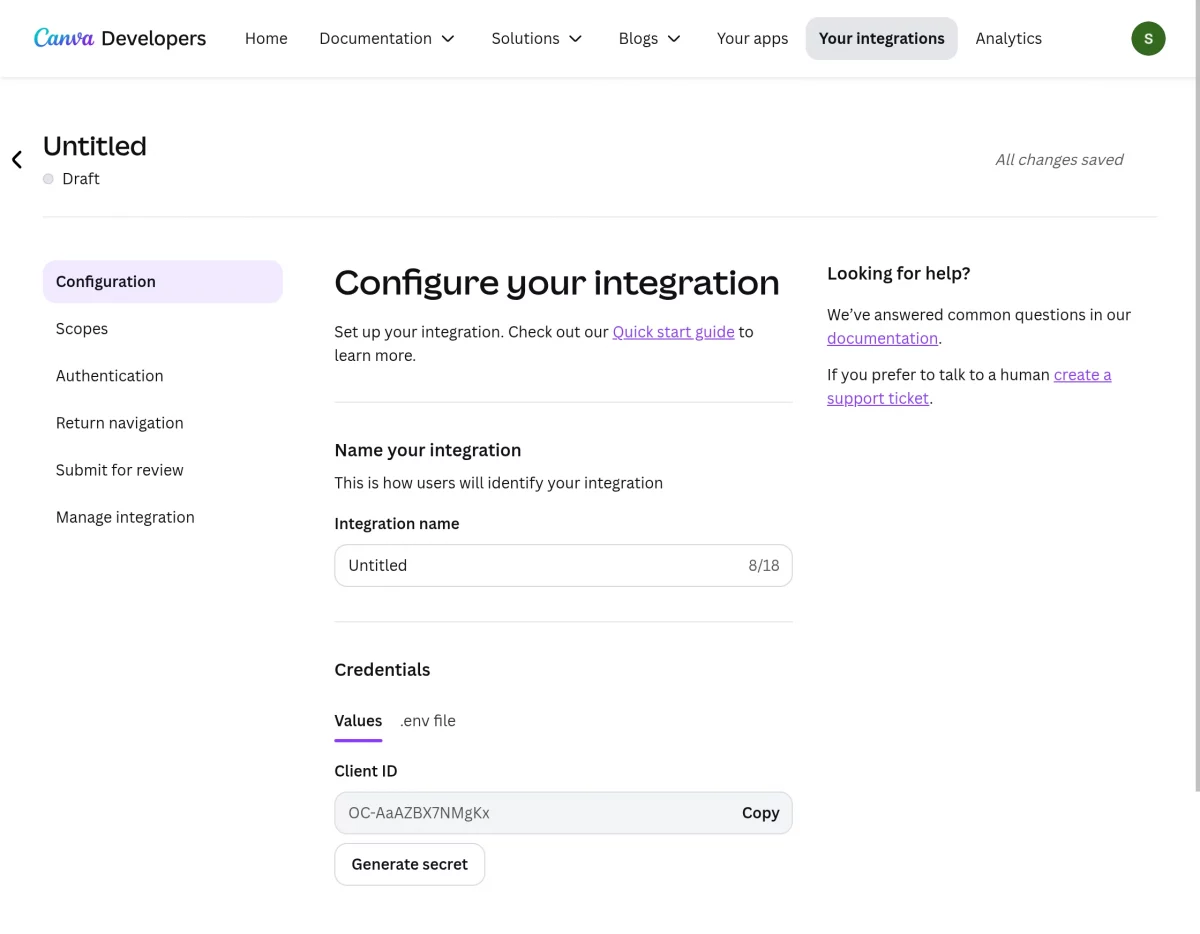Select Configuration in the sidebar
Screen dimensions: 1200x934
pos(163,281)
